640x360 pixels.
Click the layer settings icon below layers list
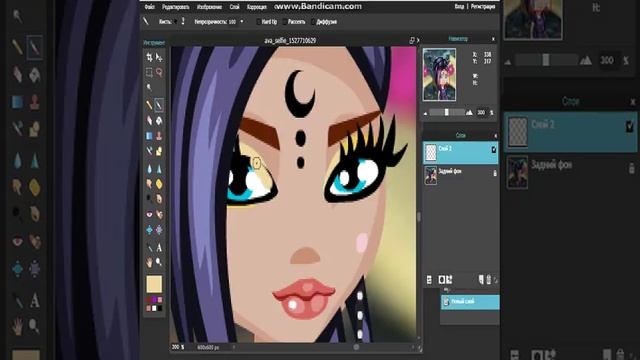[x=429, y=280]
